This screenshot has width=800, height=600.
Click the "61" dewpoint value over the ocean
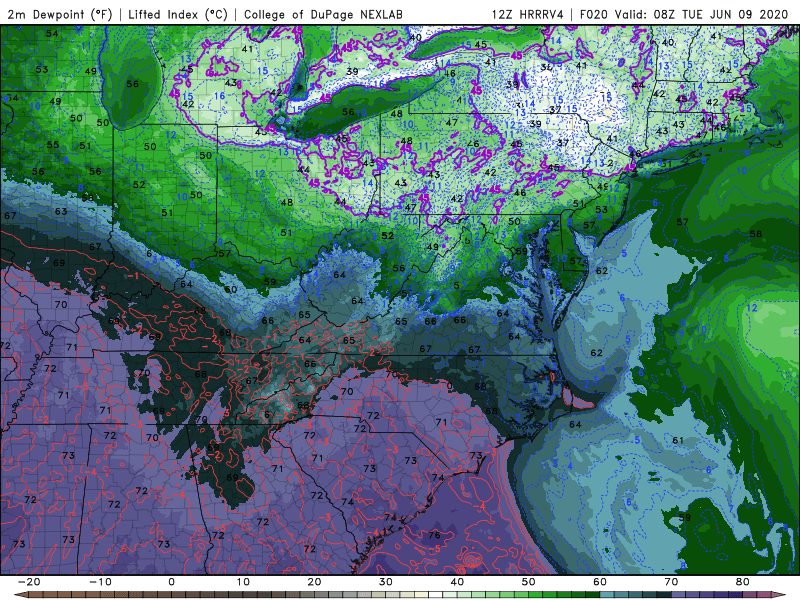pyautogui.click(x=678, y=440)
